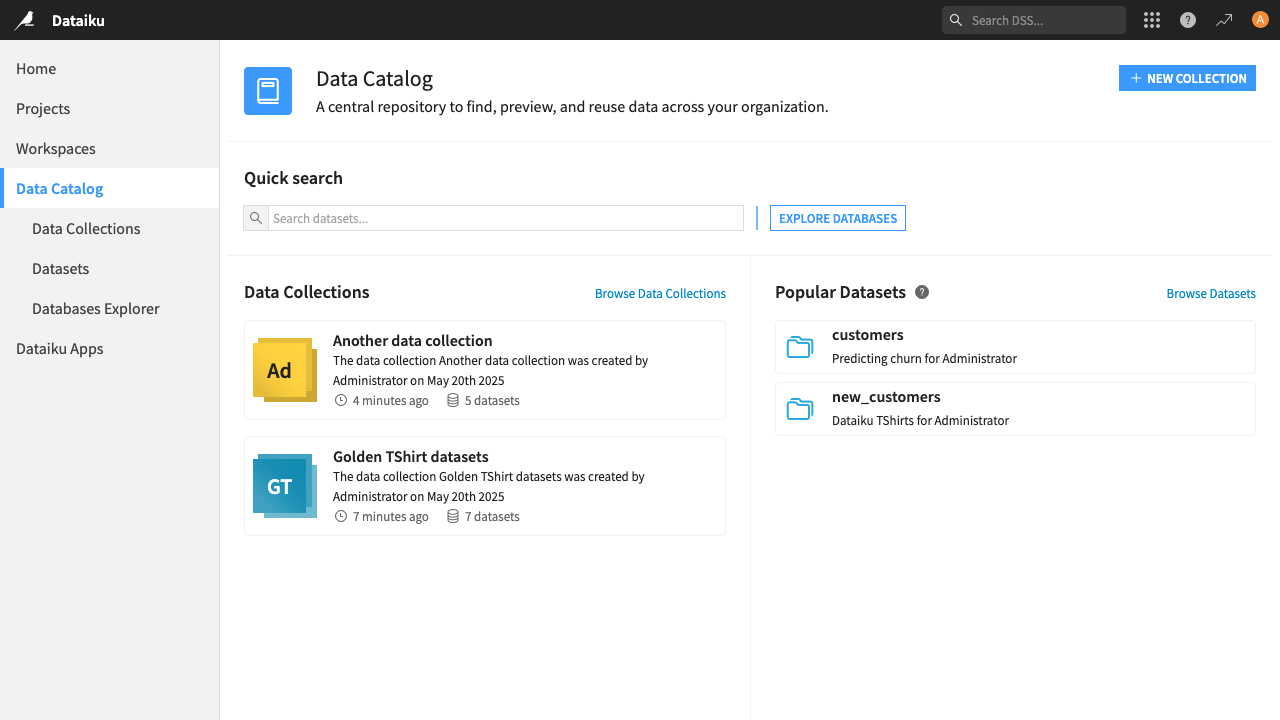Click clock icon on Another data collection
The width and height of the screenshot is (1280, 720).
point(341,400)
